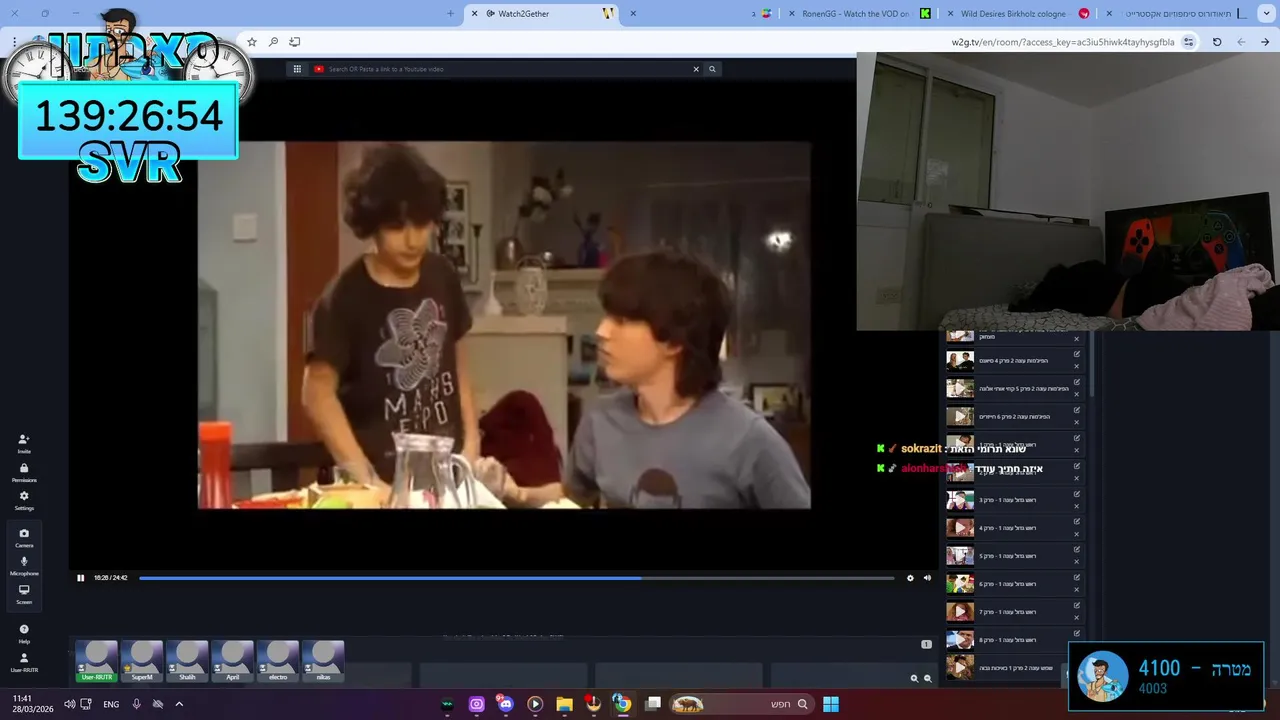This screenshot has width=1280, height=720.
Task: Remove the playlist item פרק 3
Action: 1077,506
